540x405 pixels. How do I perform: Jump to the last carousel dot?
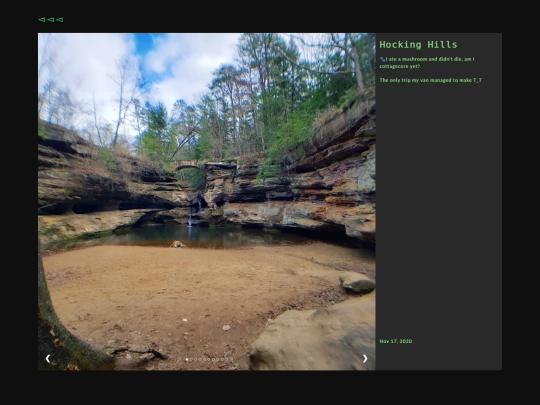pyautogui.click(x=226, y=360)
